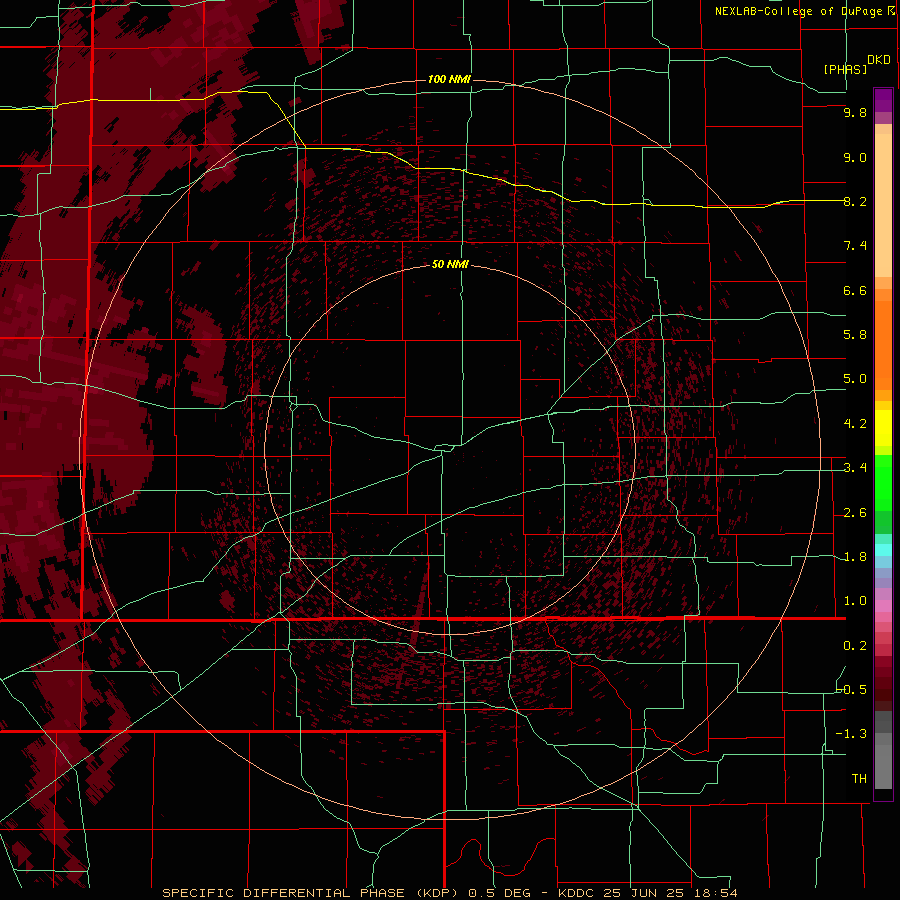Viewport: 900px width, 900px height.
Task: Select the DKD label above the color scale
Action: click(x=878, y=60)
